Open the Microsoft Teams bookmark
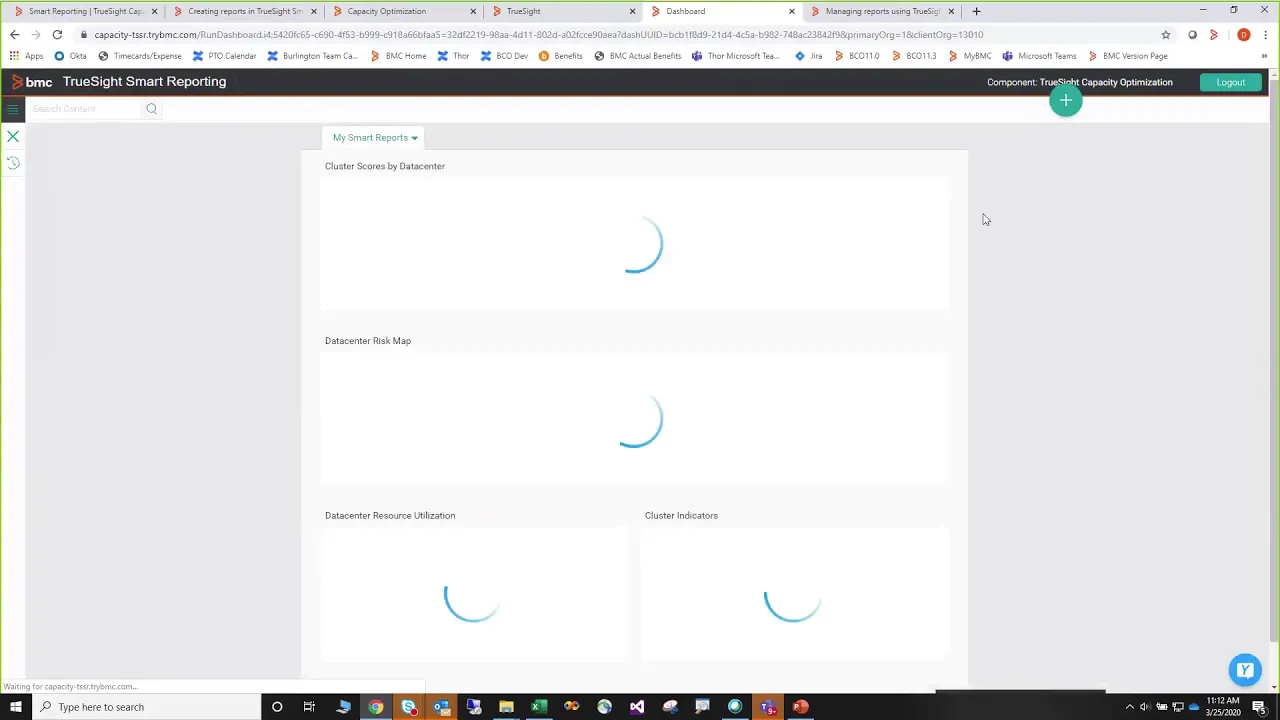1280x720 pixels. coord(1040,56)
